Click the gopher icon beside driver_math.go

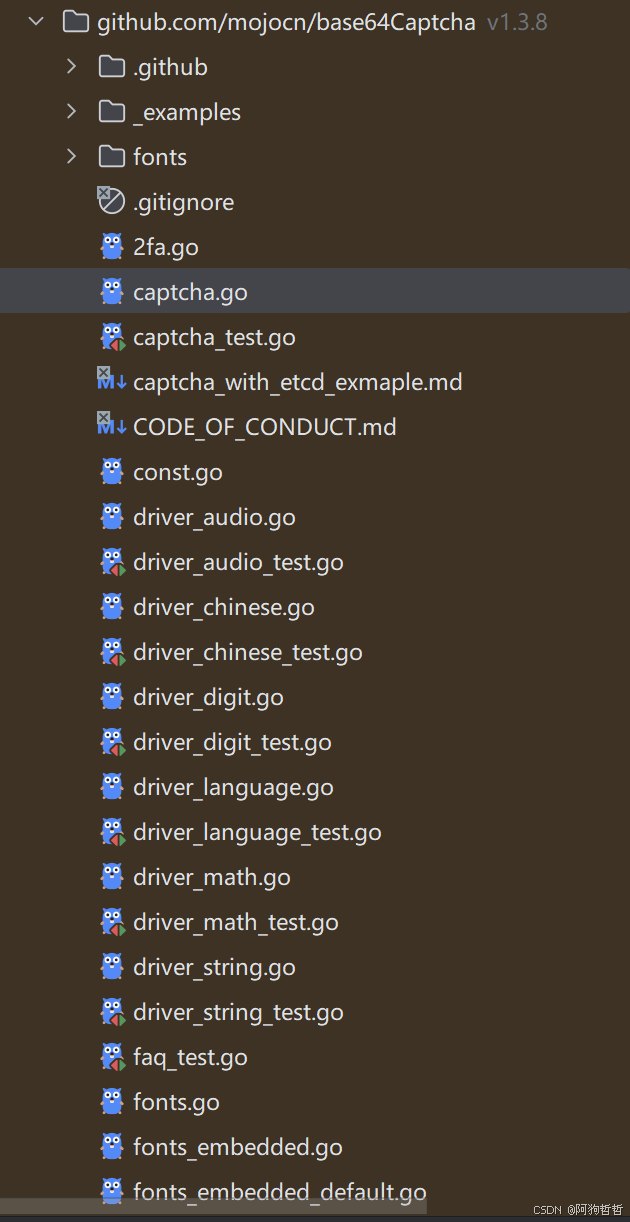tap(112, 876)
